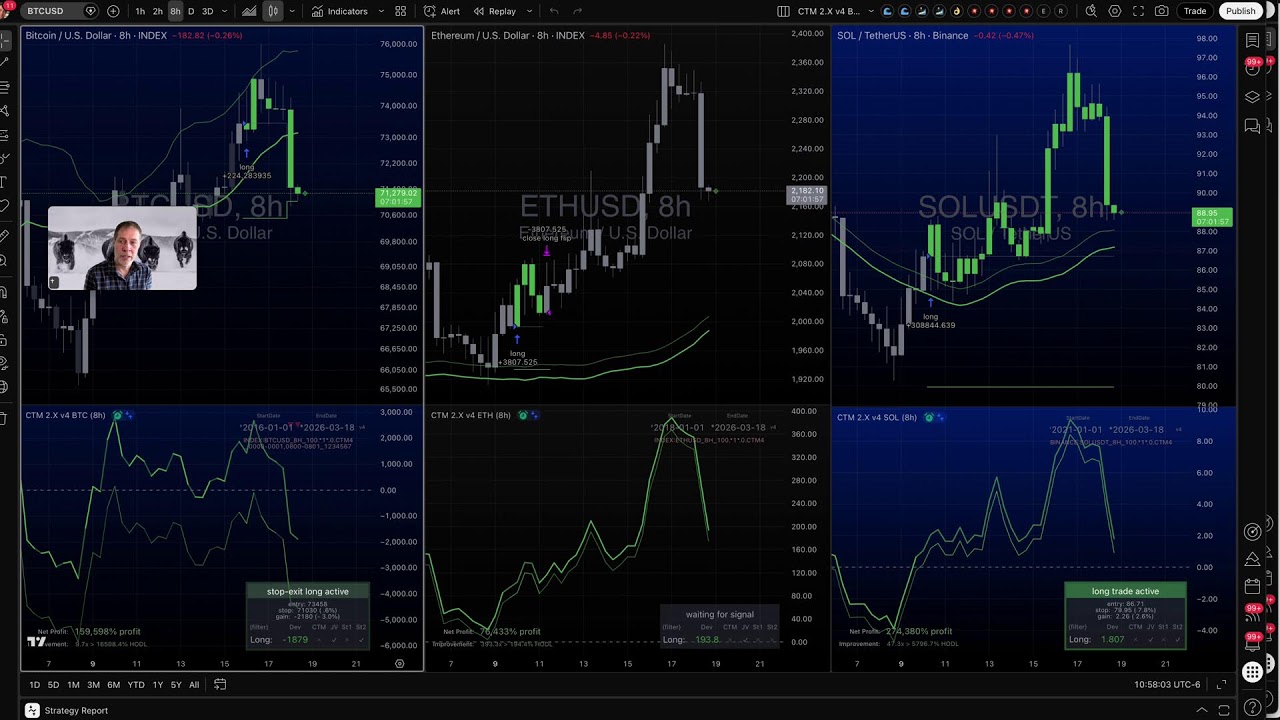Open the BTCUSD symbol search box
This screenshot has height=720, width=1280.
60,11
